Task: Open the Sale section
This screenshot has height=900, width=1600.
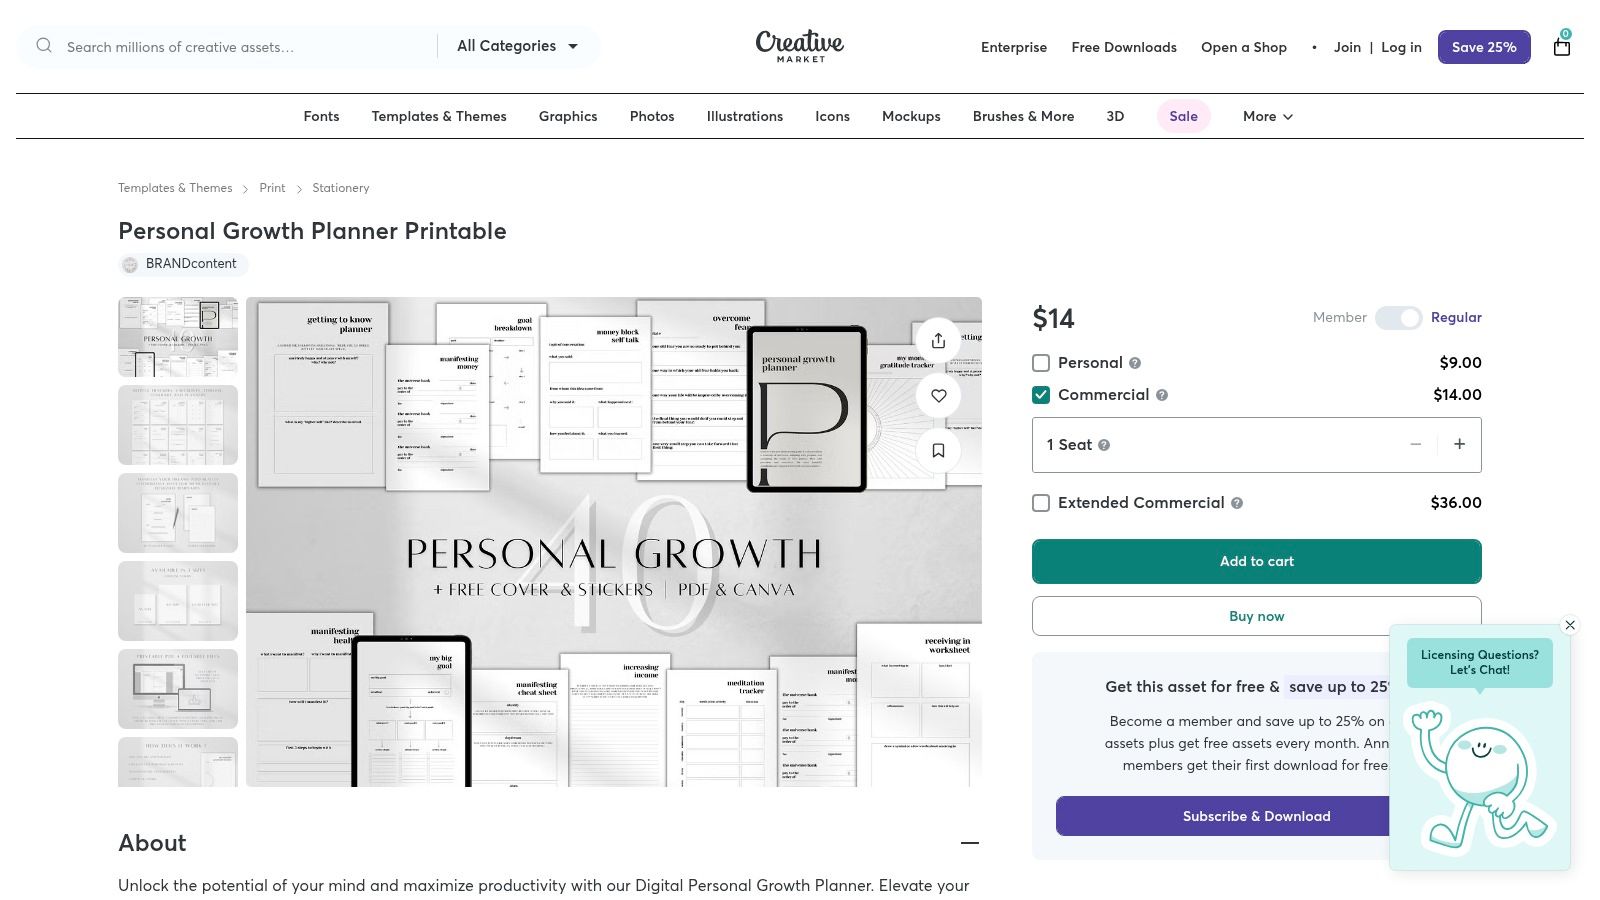Action: pos(1183,116)
